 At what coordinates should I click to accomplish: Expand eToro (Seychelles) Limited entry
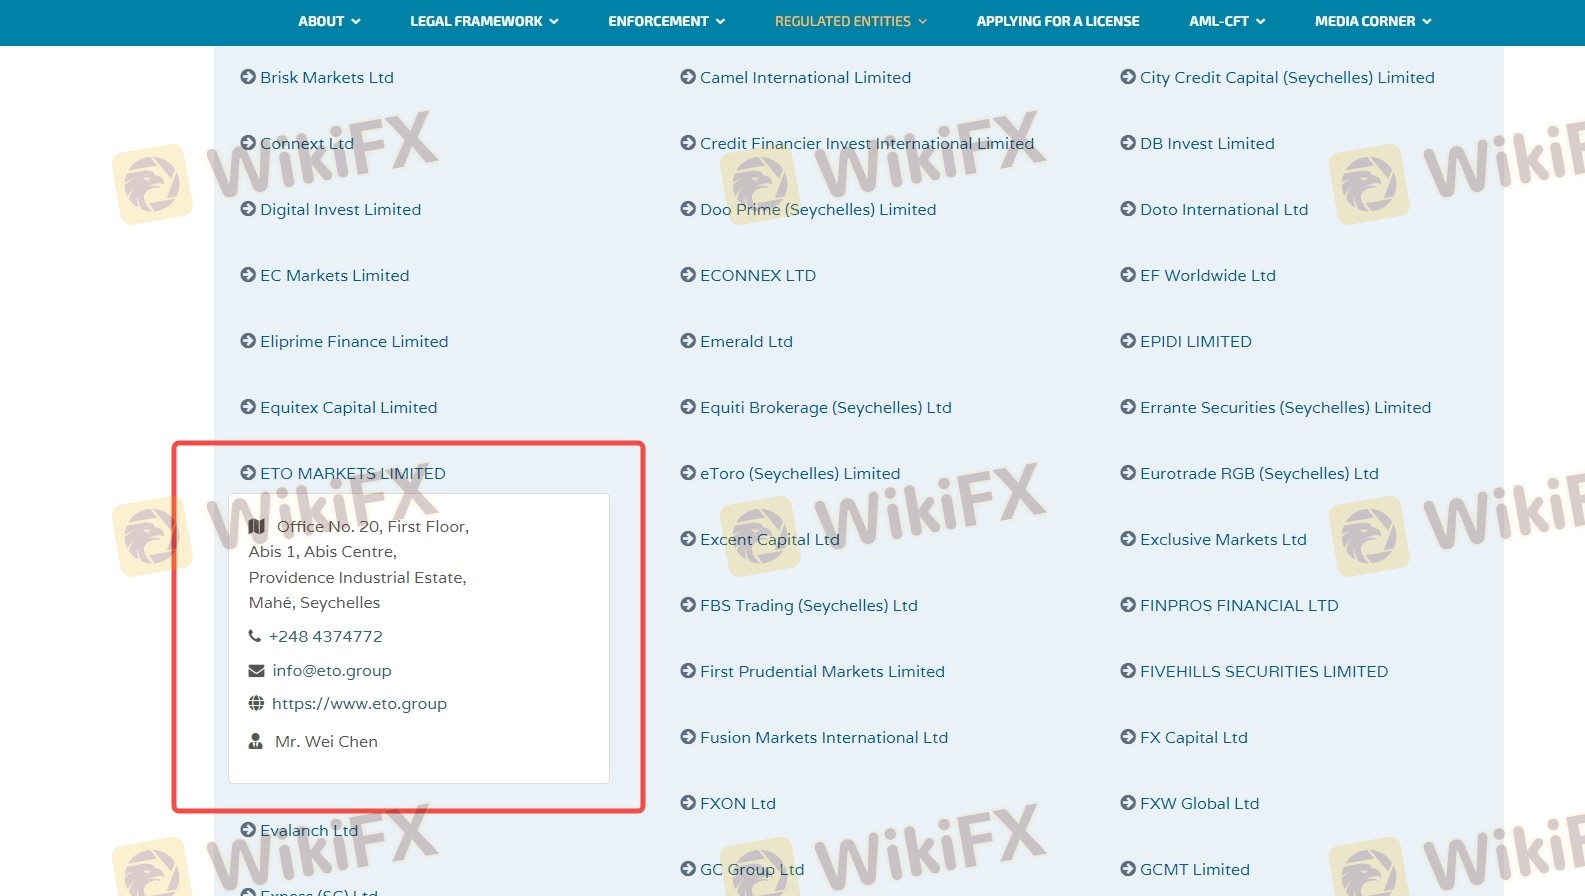(x=799, y=473)
